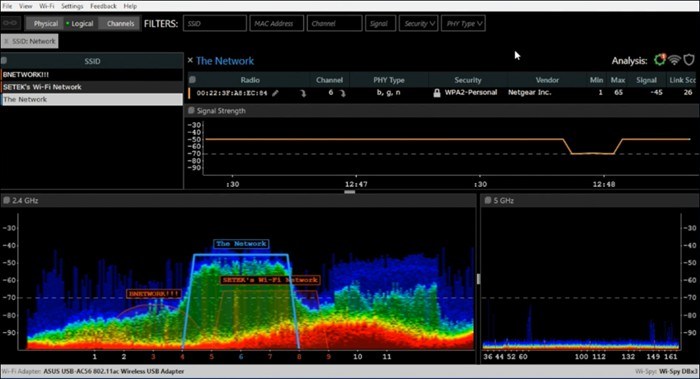Open the Settings menu
The image size is (700, 379).
point(72,6)
